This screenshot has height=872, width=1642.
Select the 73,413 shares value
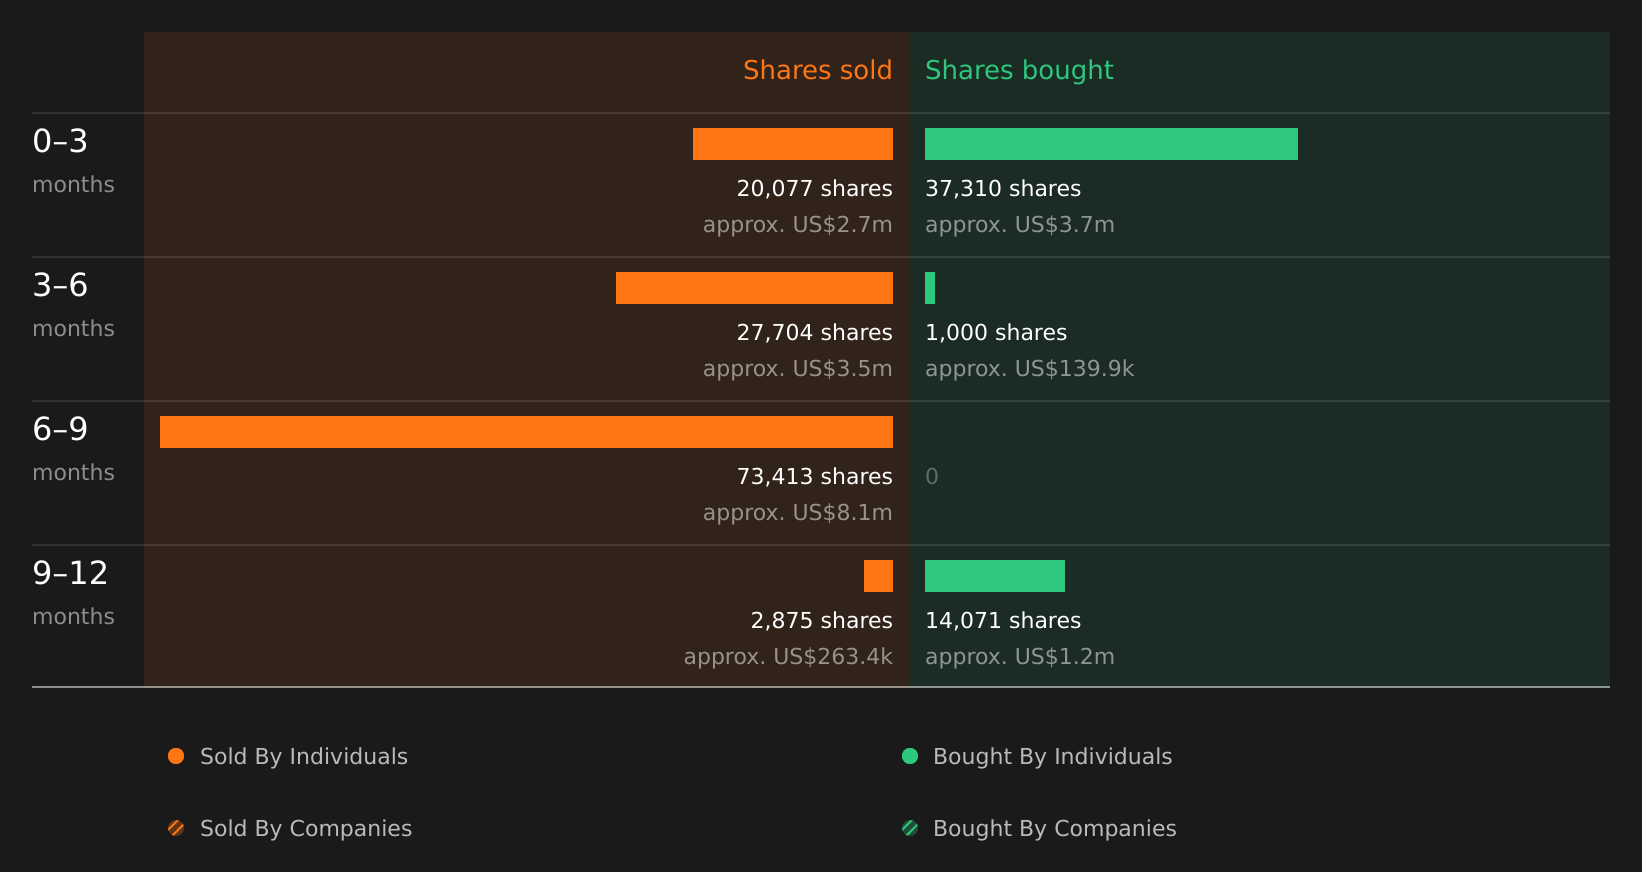(x=814, y=477)
